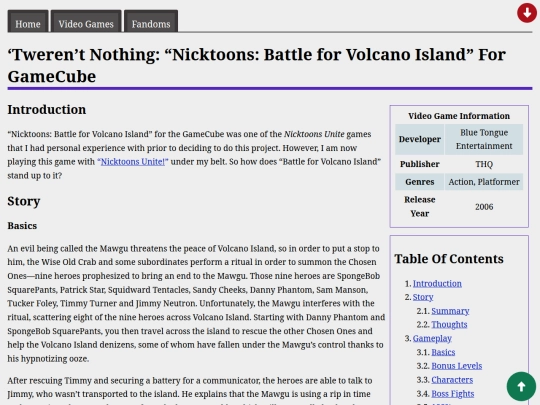The width and height of the screenshot is (540, 405).
Task: Click the "Developer" row label
Action: (420, 139)
